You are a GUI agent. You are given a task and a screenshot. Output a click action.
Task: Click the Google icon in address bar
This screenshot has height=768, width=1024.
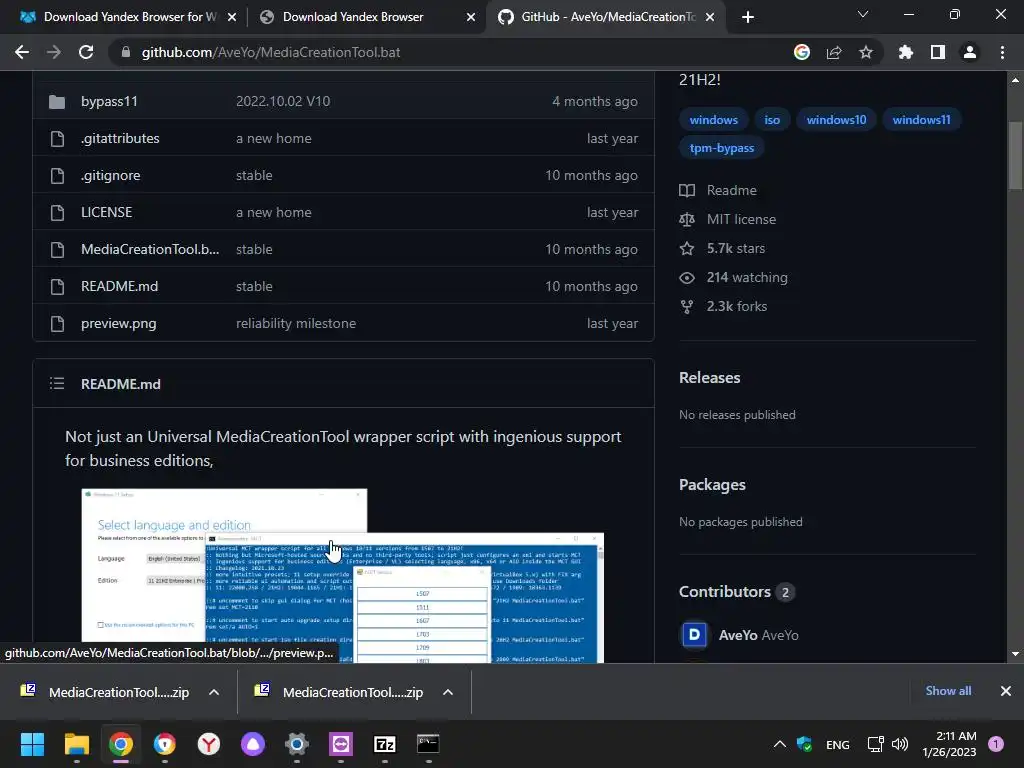(x=802, y=52)
